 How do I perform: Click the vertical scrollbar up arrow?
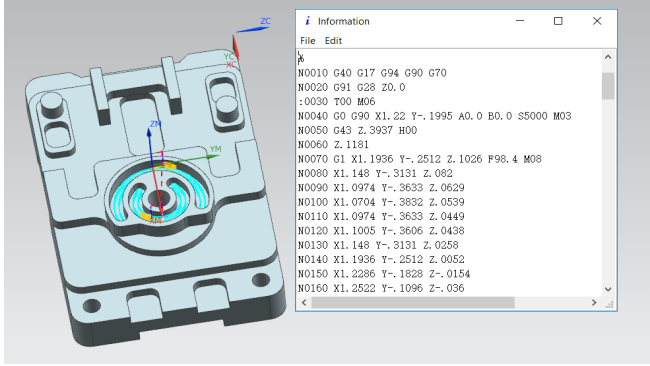(608, 57)
